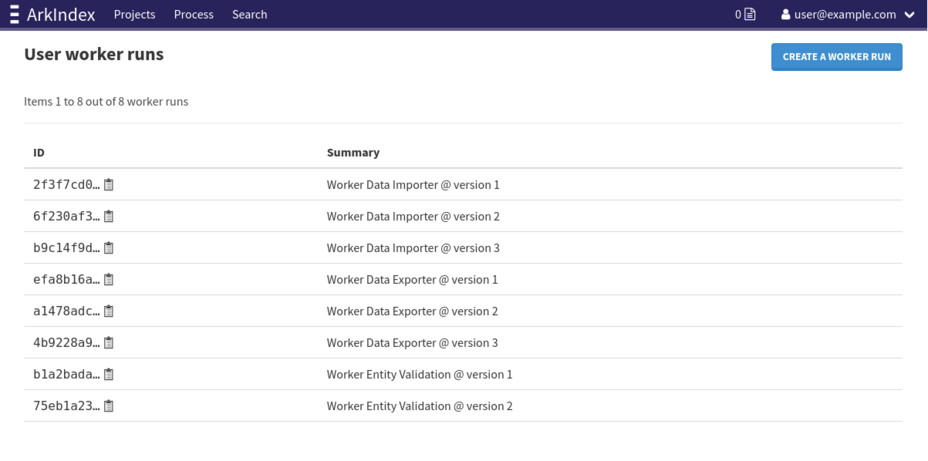Screen dimensions: 928x461
Task: Click Create a Worker Run button
Action: point(836,57)
